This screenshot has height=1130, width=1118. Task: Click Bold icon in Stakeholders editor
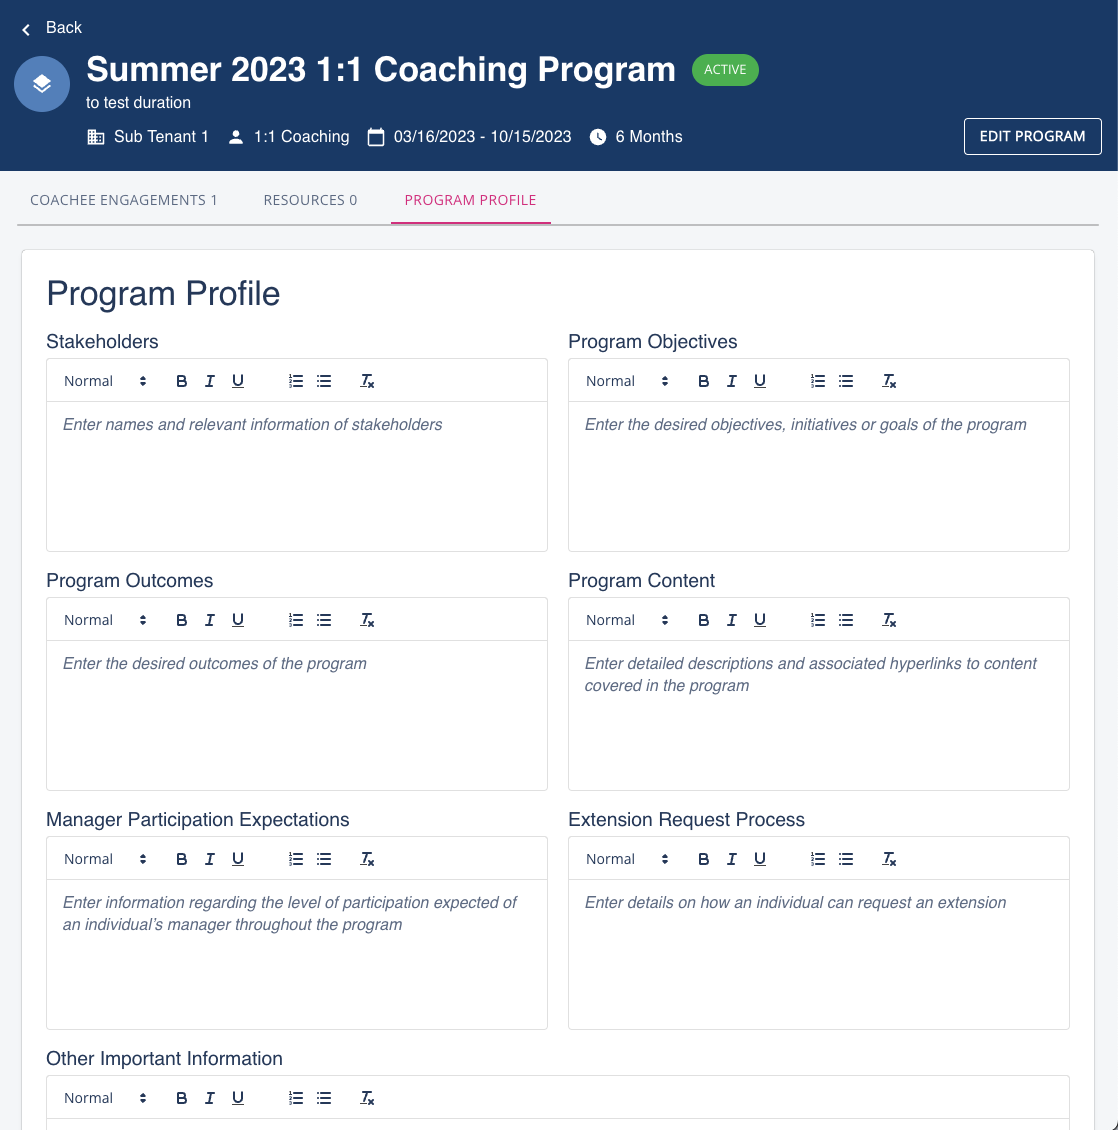[x=182, y=381]
